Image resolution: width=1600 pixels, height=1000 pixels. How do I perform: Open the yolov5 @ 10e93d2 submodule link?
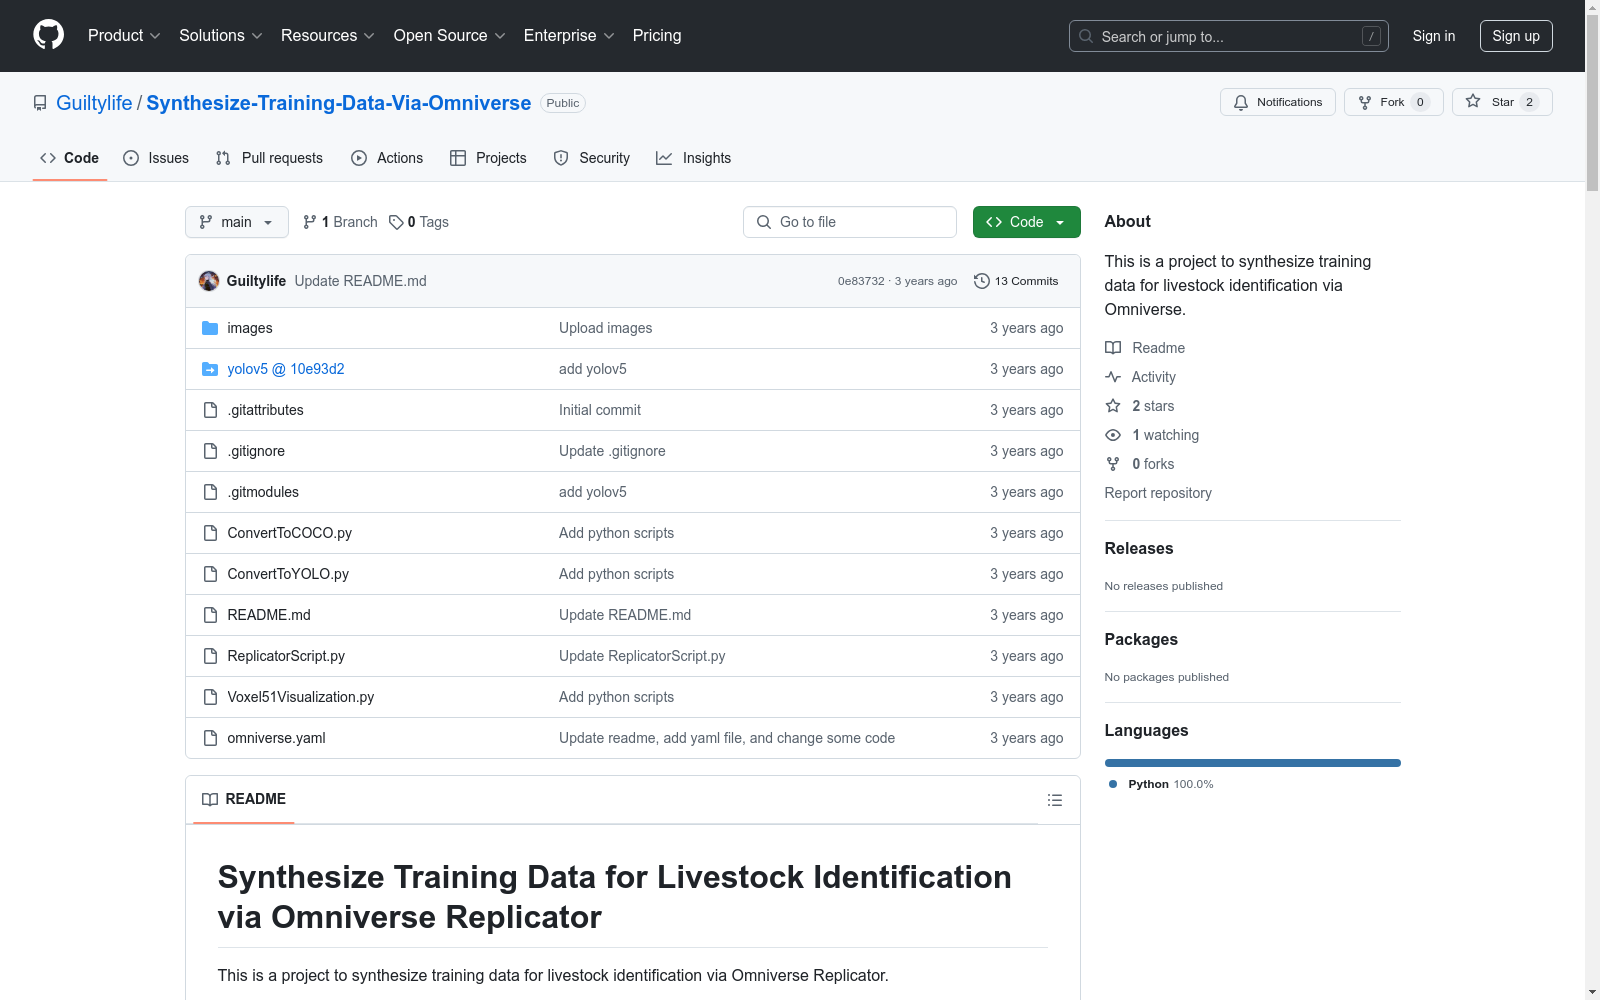tap(286, 369)
